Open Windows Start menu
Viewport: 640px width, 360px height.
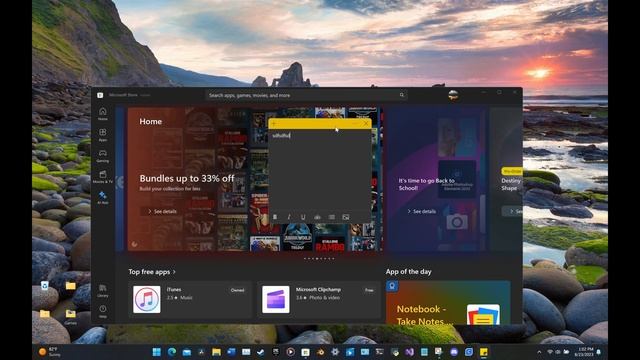point(156,352)
